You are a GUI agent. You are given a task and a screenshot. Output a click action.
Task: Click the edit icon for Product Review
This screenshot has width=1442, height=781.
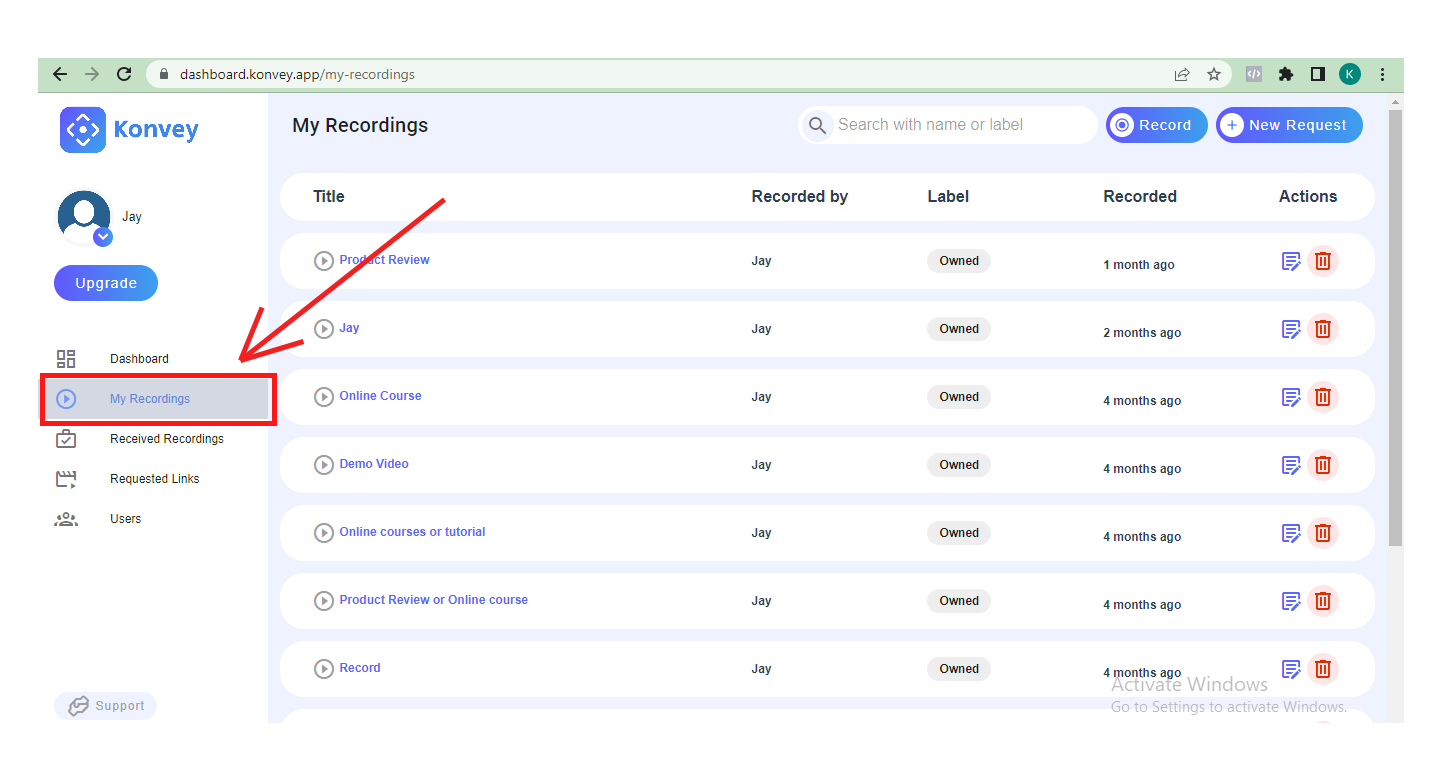(1291, 261)
